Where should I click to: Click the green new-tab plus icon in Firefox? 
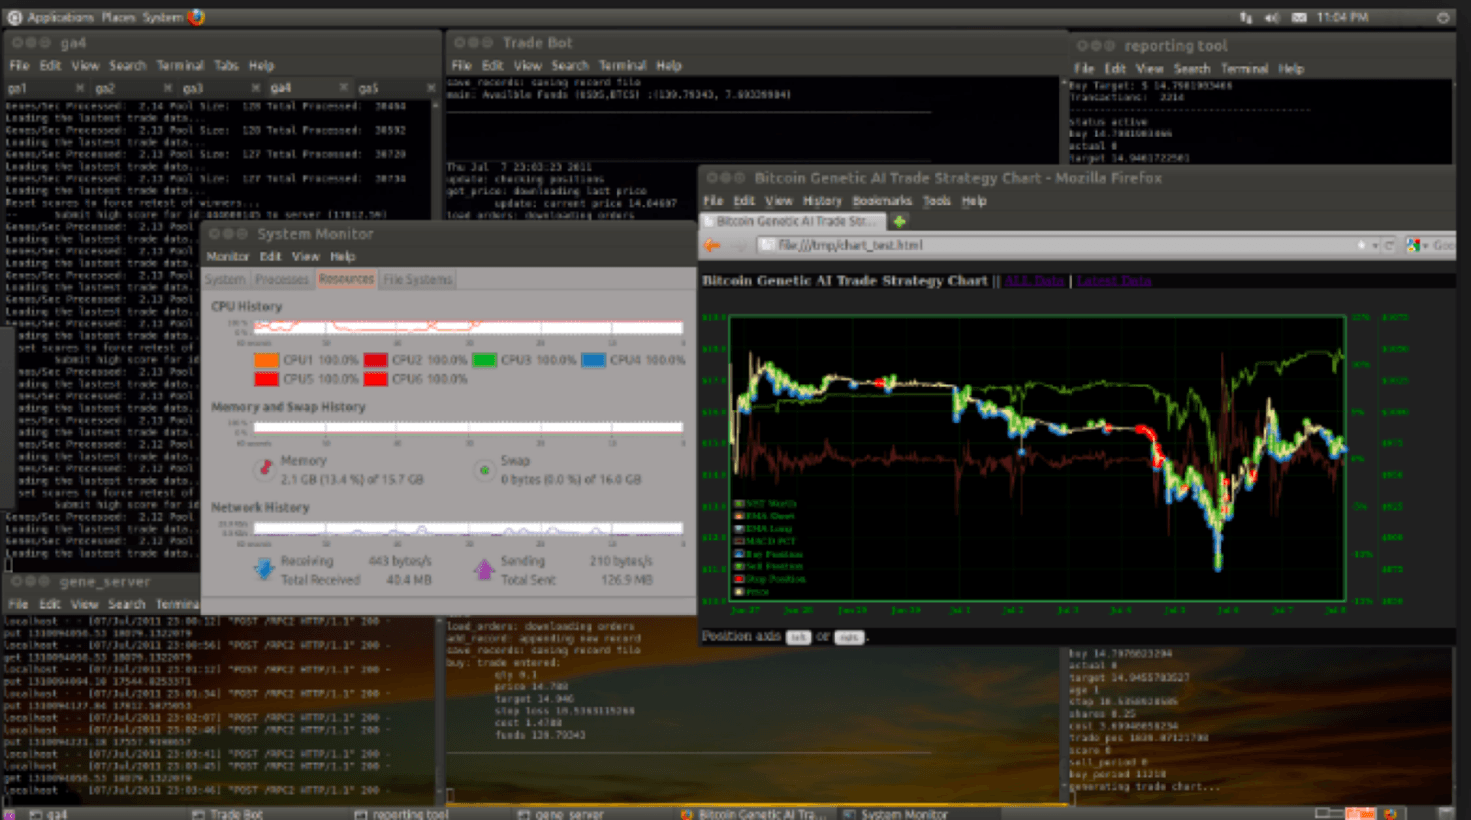[898, 221]
